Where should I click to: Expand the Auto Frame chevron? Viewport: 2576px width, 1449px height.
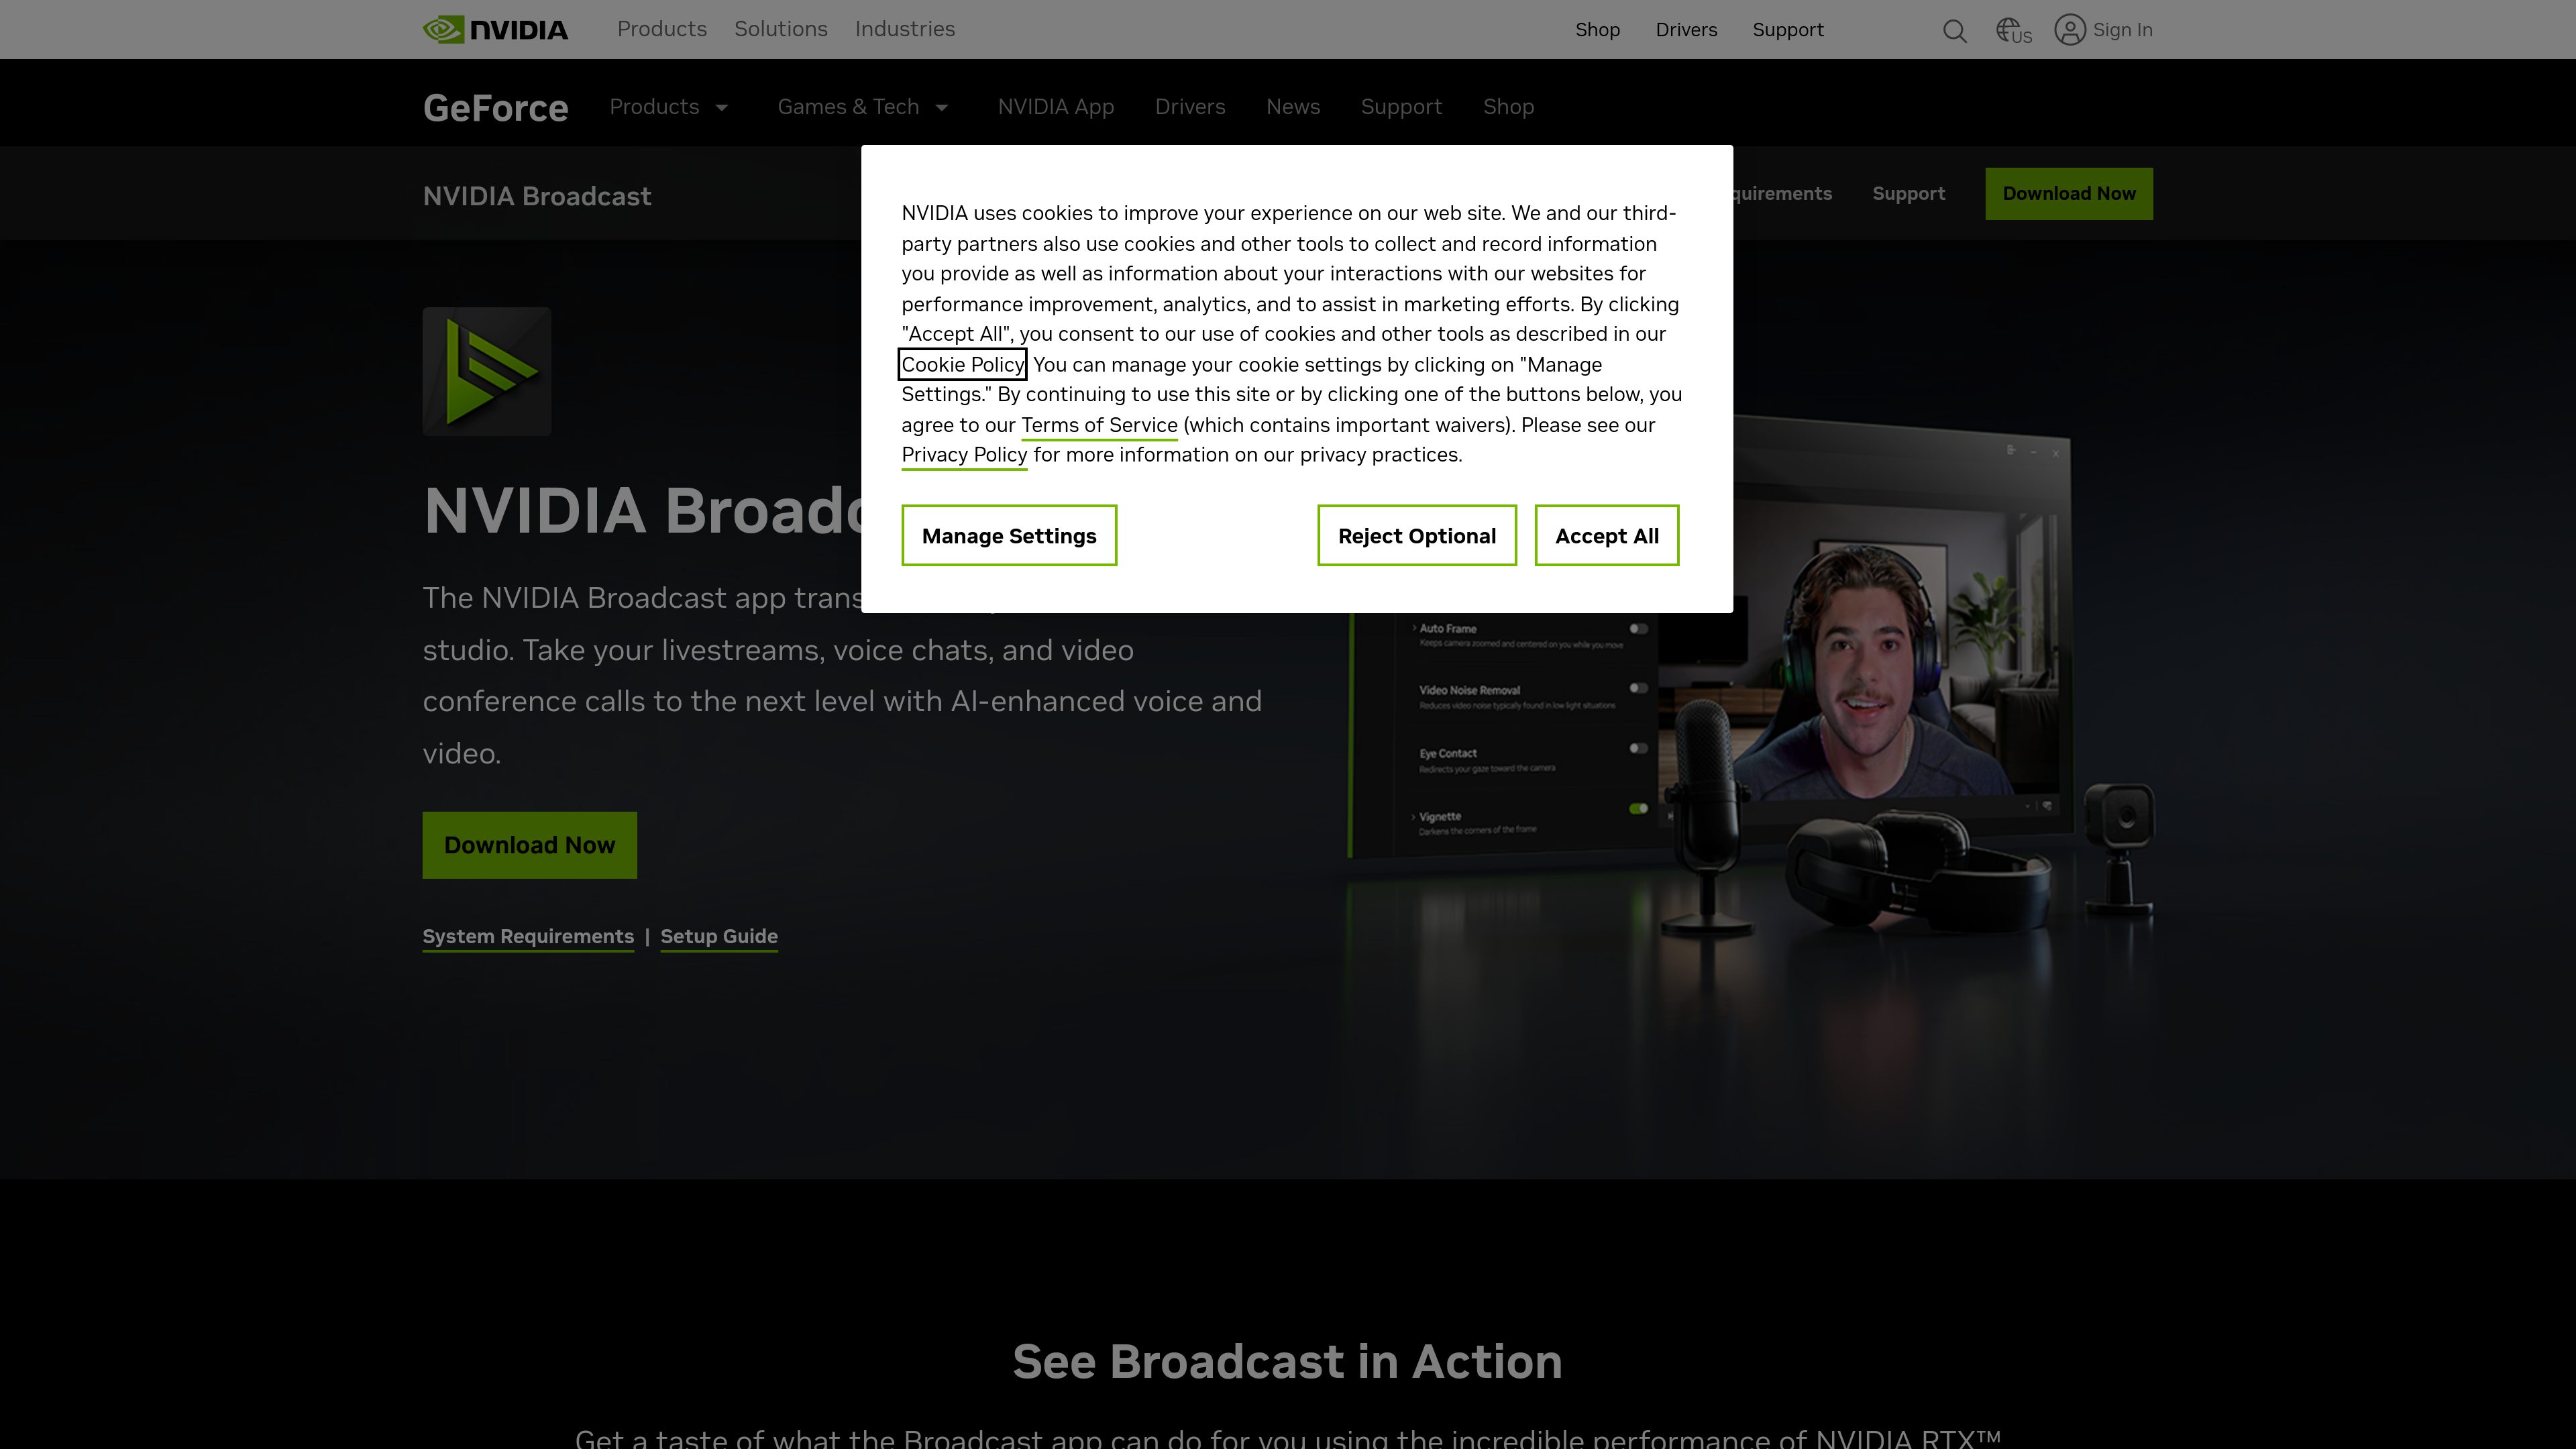(1413, 628)
